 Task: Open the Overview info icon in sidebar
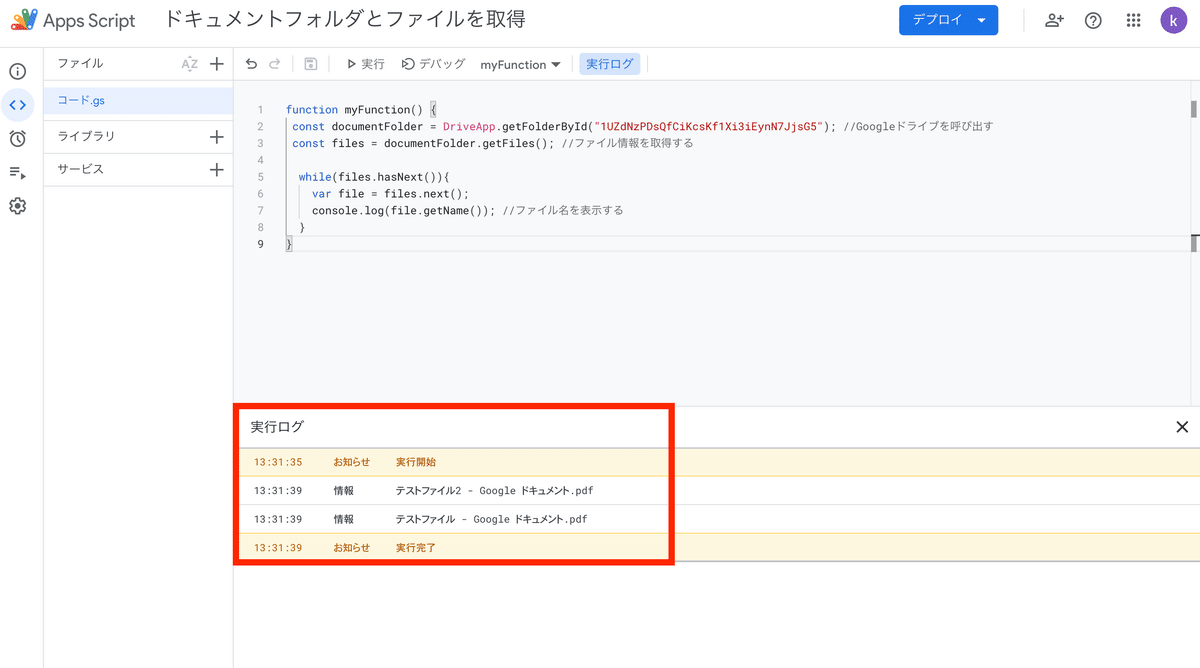17,71
